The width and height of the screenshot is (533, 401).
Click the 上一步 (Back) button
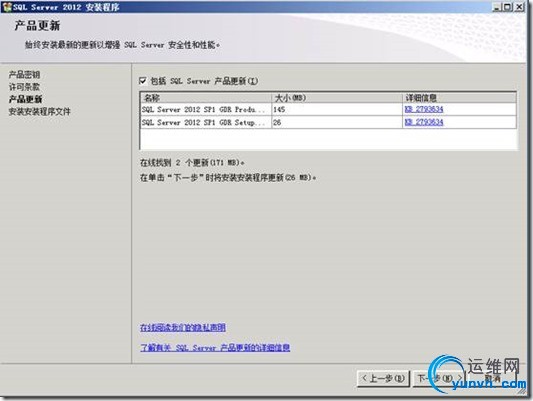[x=383, y=378]
